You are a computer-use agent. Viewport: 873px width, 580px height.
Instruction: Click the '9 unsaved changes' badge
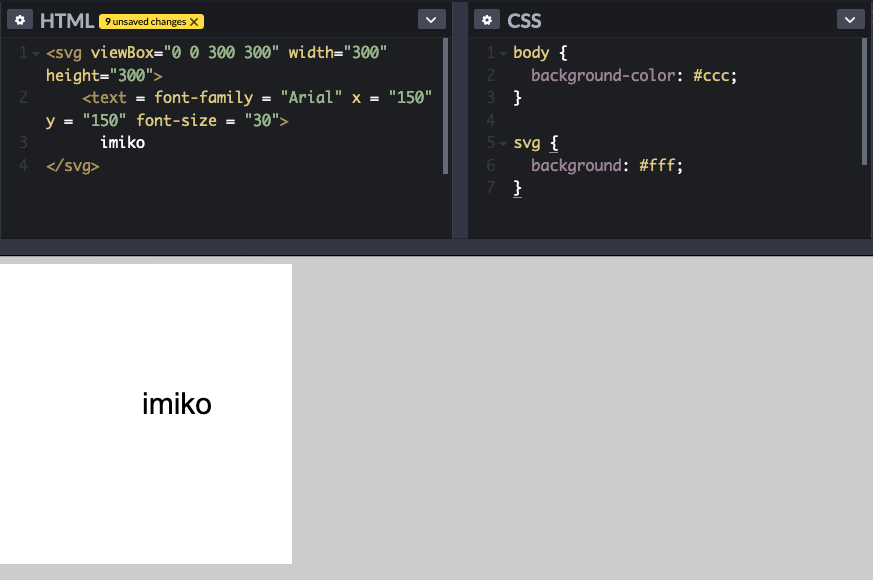tap(151, 21)
